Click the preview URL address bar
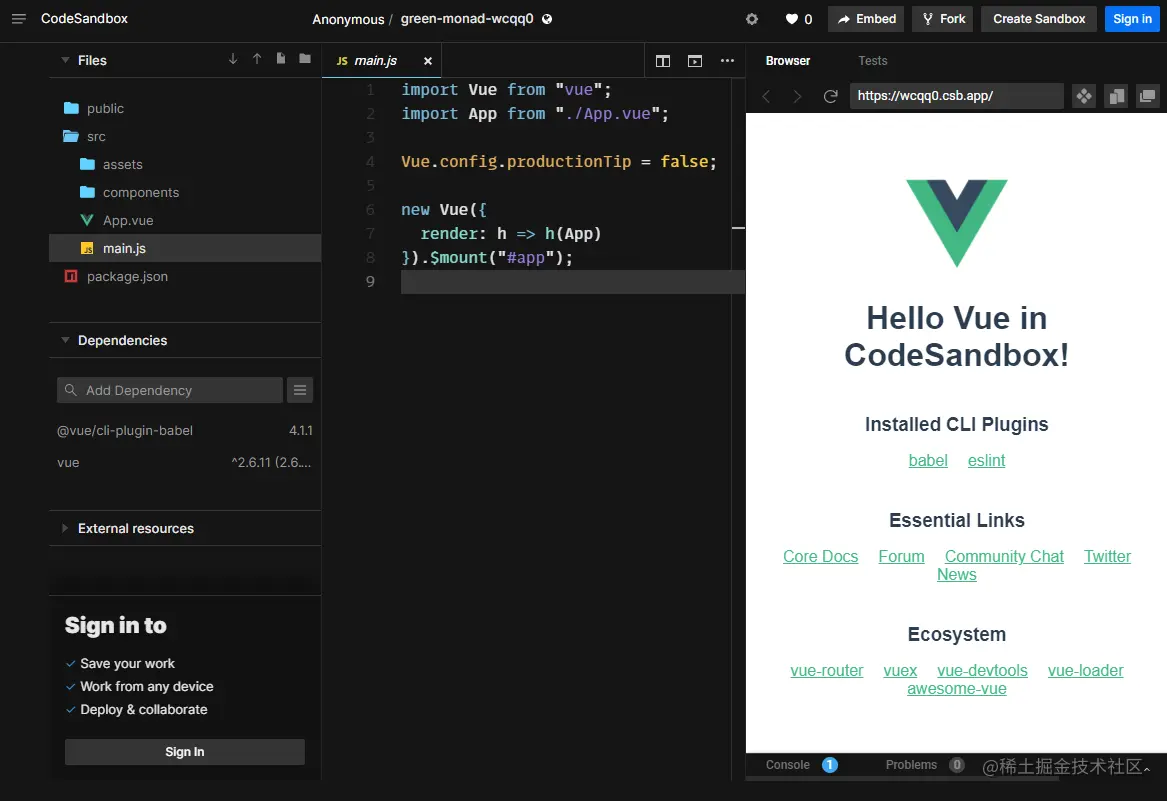Image resolution: width=1167 pixels, height=801 pixels. (x=956, y=96)
